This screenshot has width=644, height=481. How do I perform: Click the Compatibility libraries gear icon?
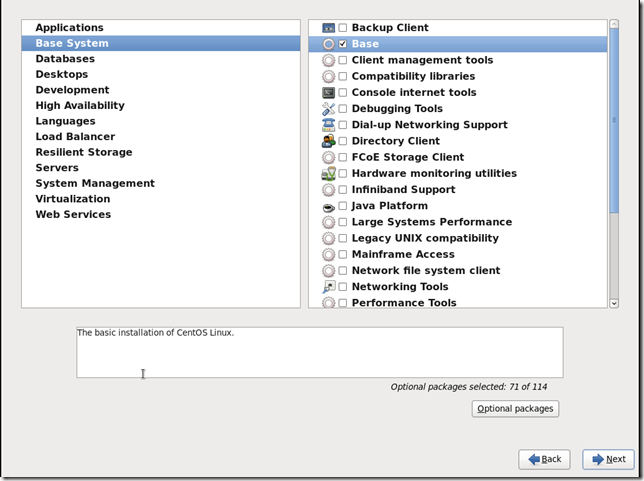click(x=329, y=76)
